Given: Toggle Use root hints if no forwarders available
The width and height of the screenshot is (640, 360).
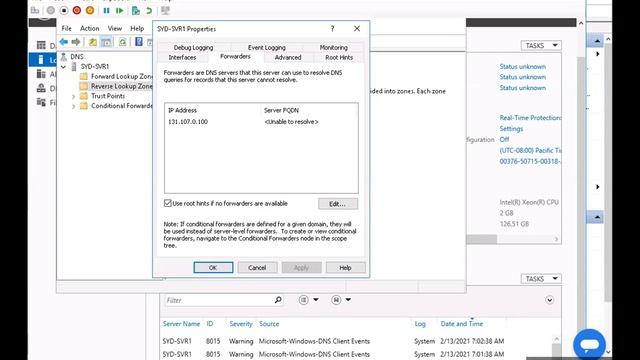Looking at the screenshot, I should coord(167,203).
